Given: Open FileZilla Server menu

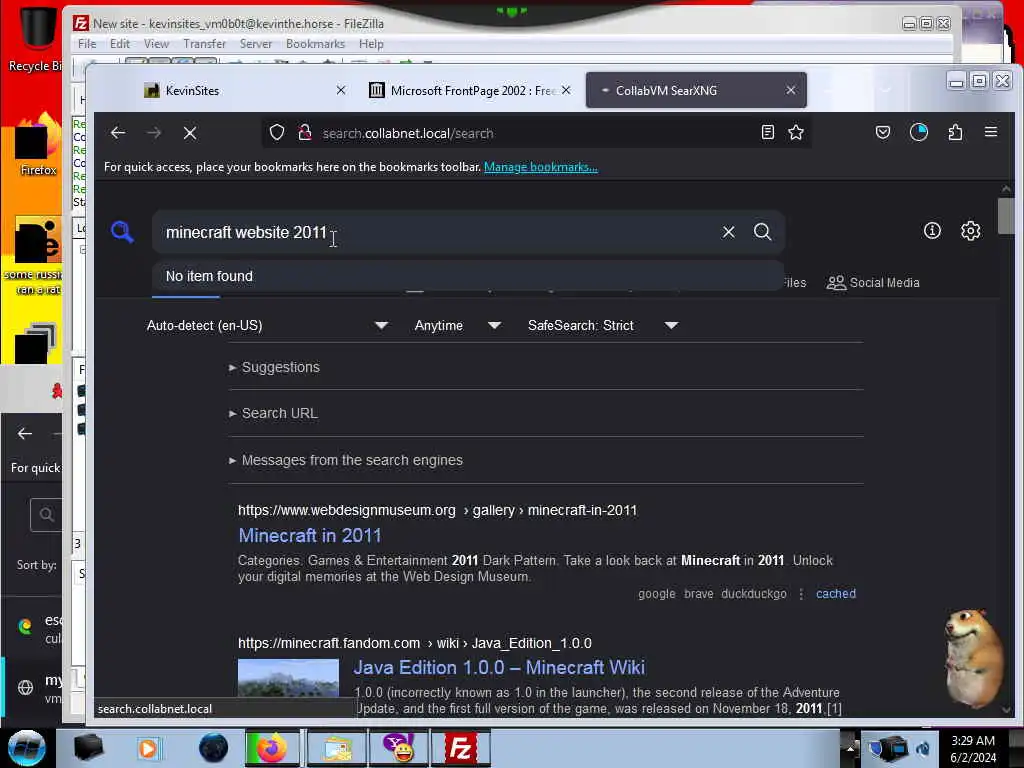Looking at the screenshot, I should tap(255, 44).
